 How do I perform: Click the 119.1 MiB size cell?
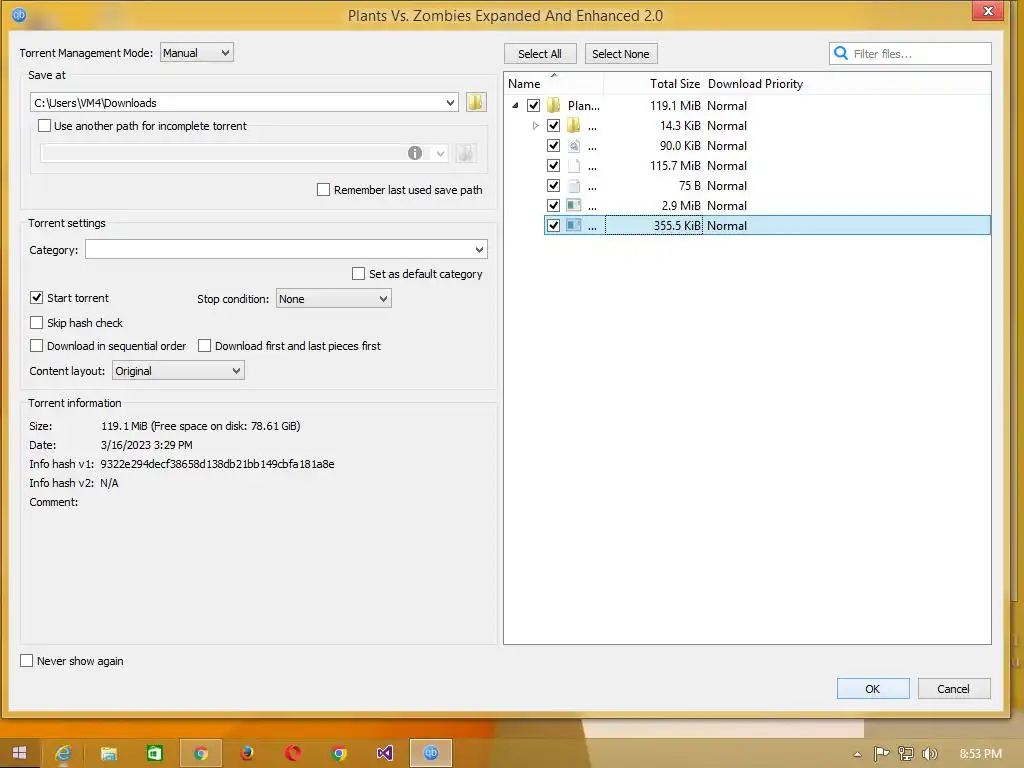[675, 105]
